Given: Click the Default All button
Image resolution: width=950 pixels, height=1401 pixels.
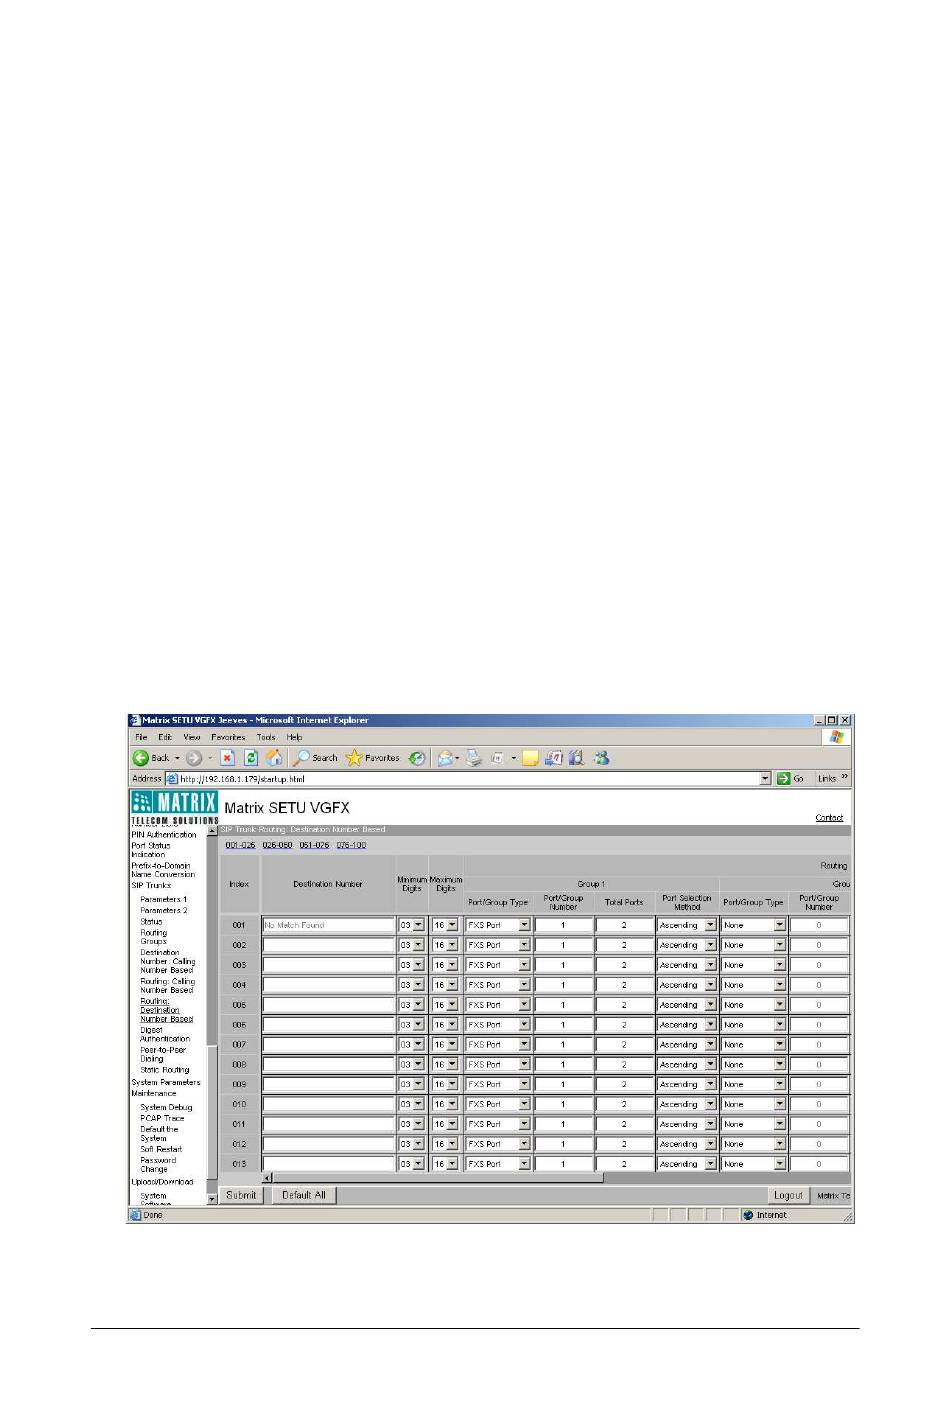Looking at the screenshot, I should (x=303, y=1195).
